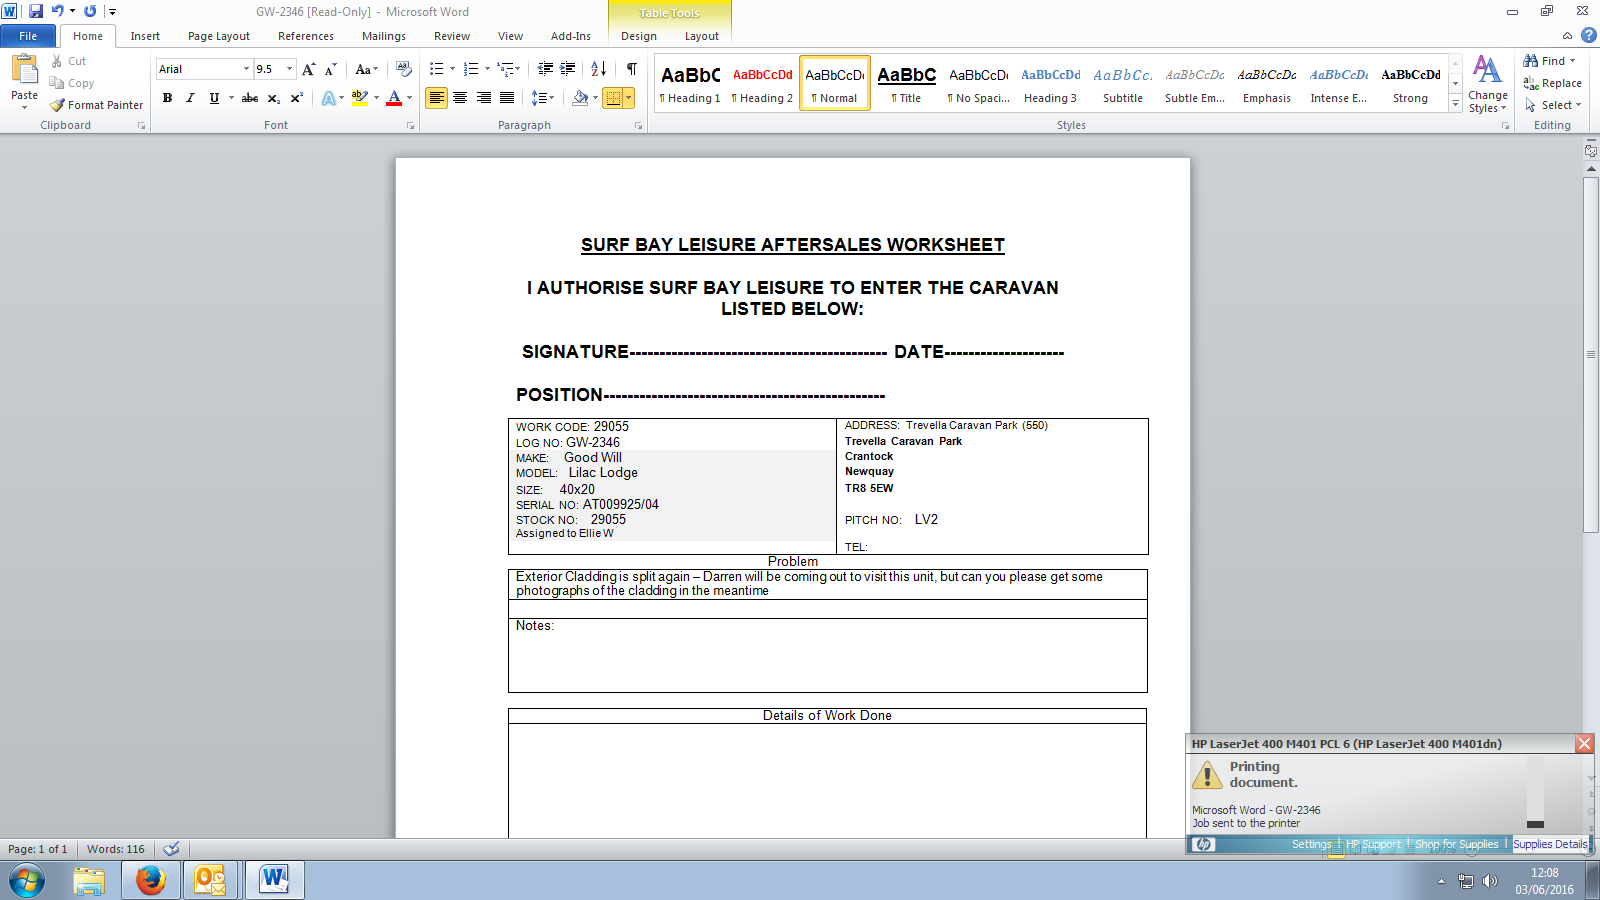Click Format Painter brush
The image size is (1600, 900).
click(96, 105)
